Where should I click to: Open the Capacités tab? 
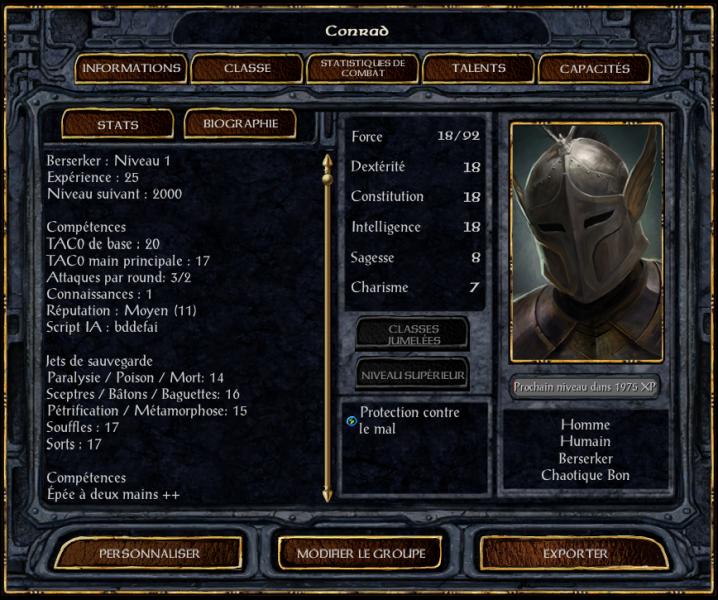point(594,69)
